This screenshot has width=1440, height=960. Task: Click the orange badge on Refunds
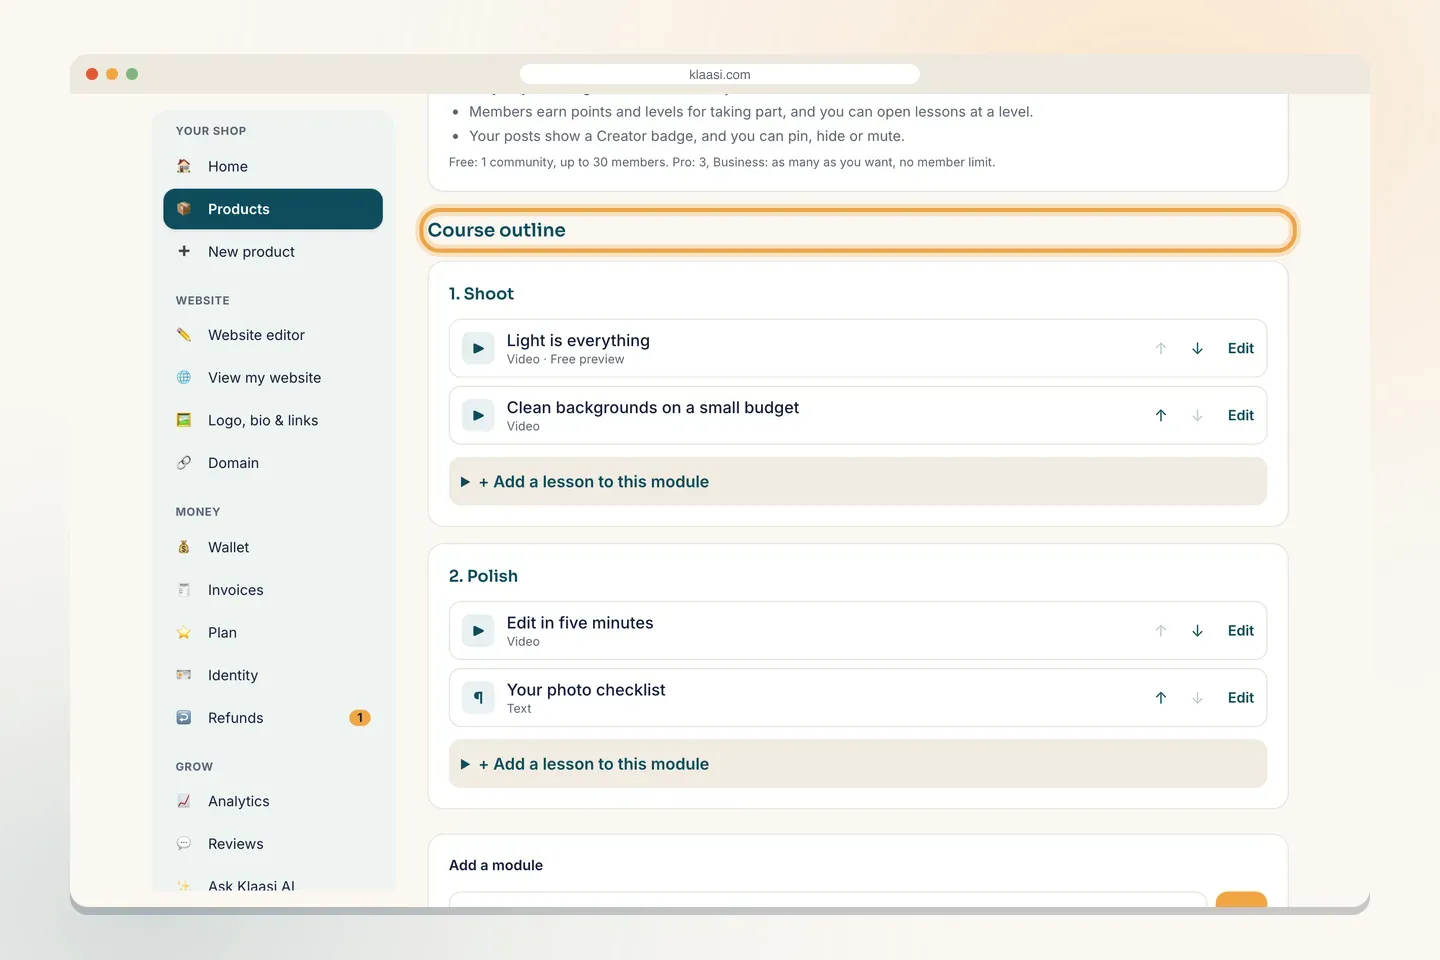click(360, 718)
